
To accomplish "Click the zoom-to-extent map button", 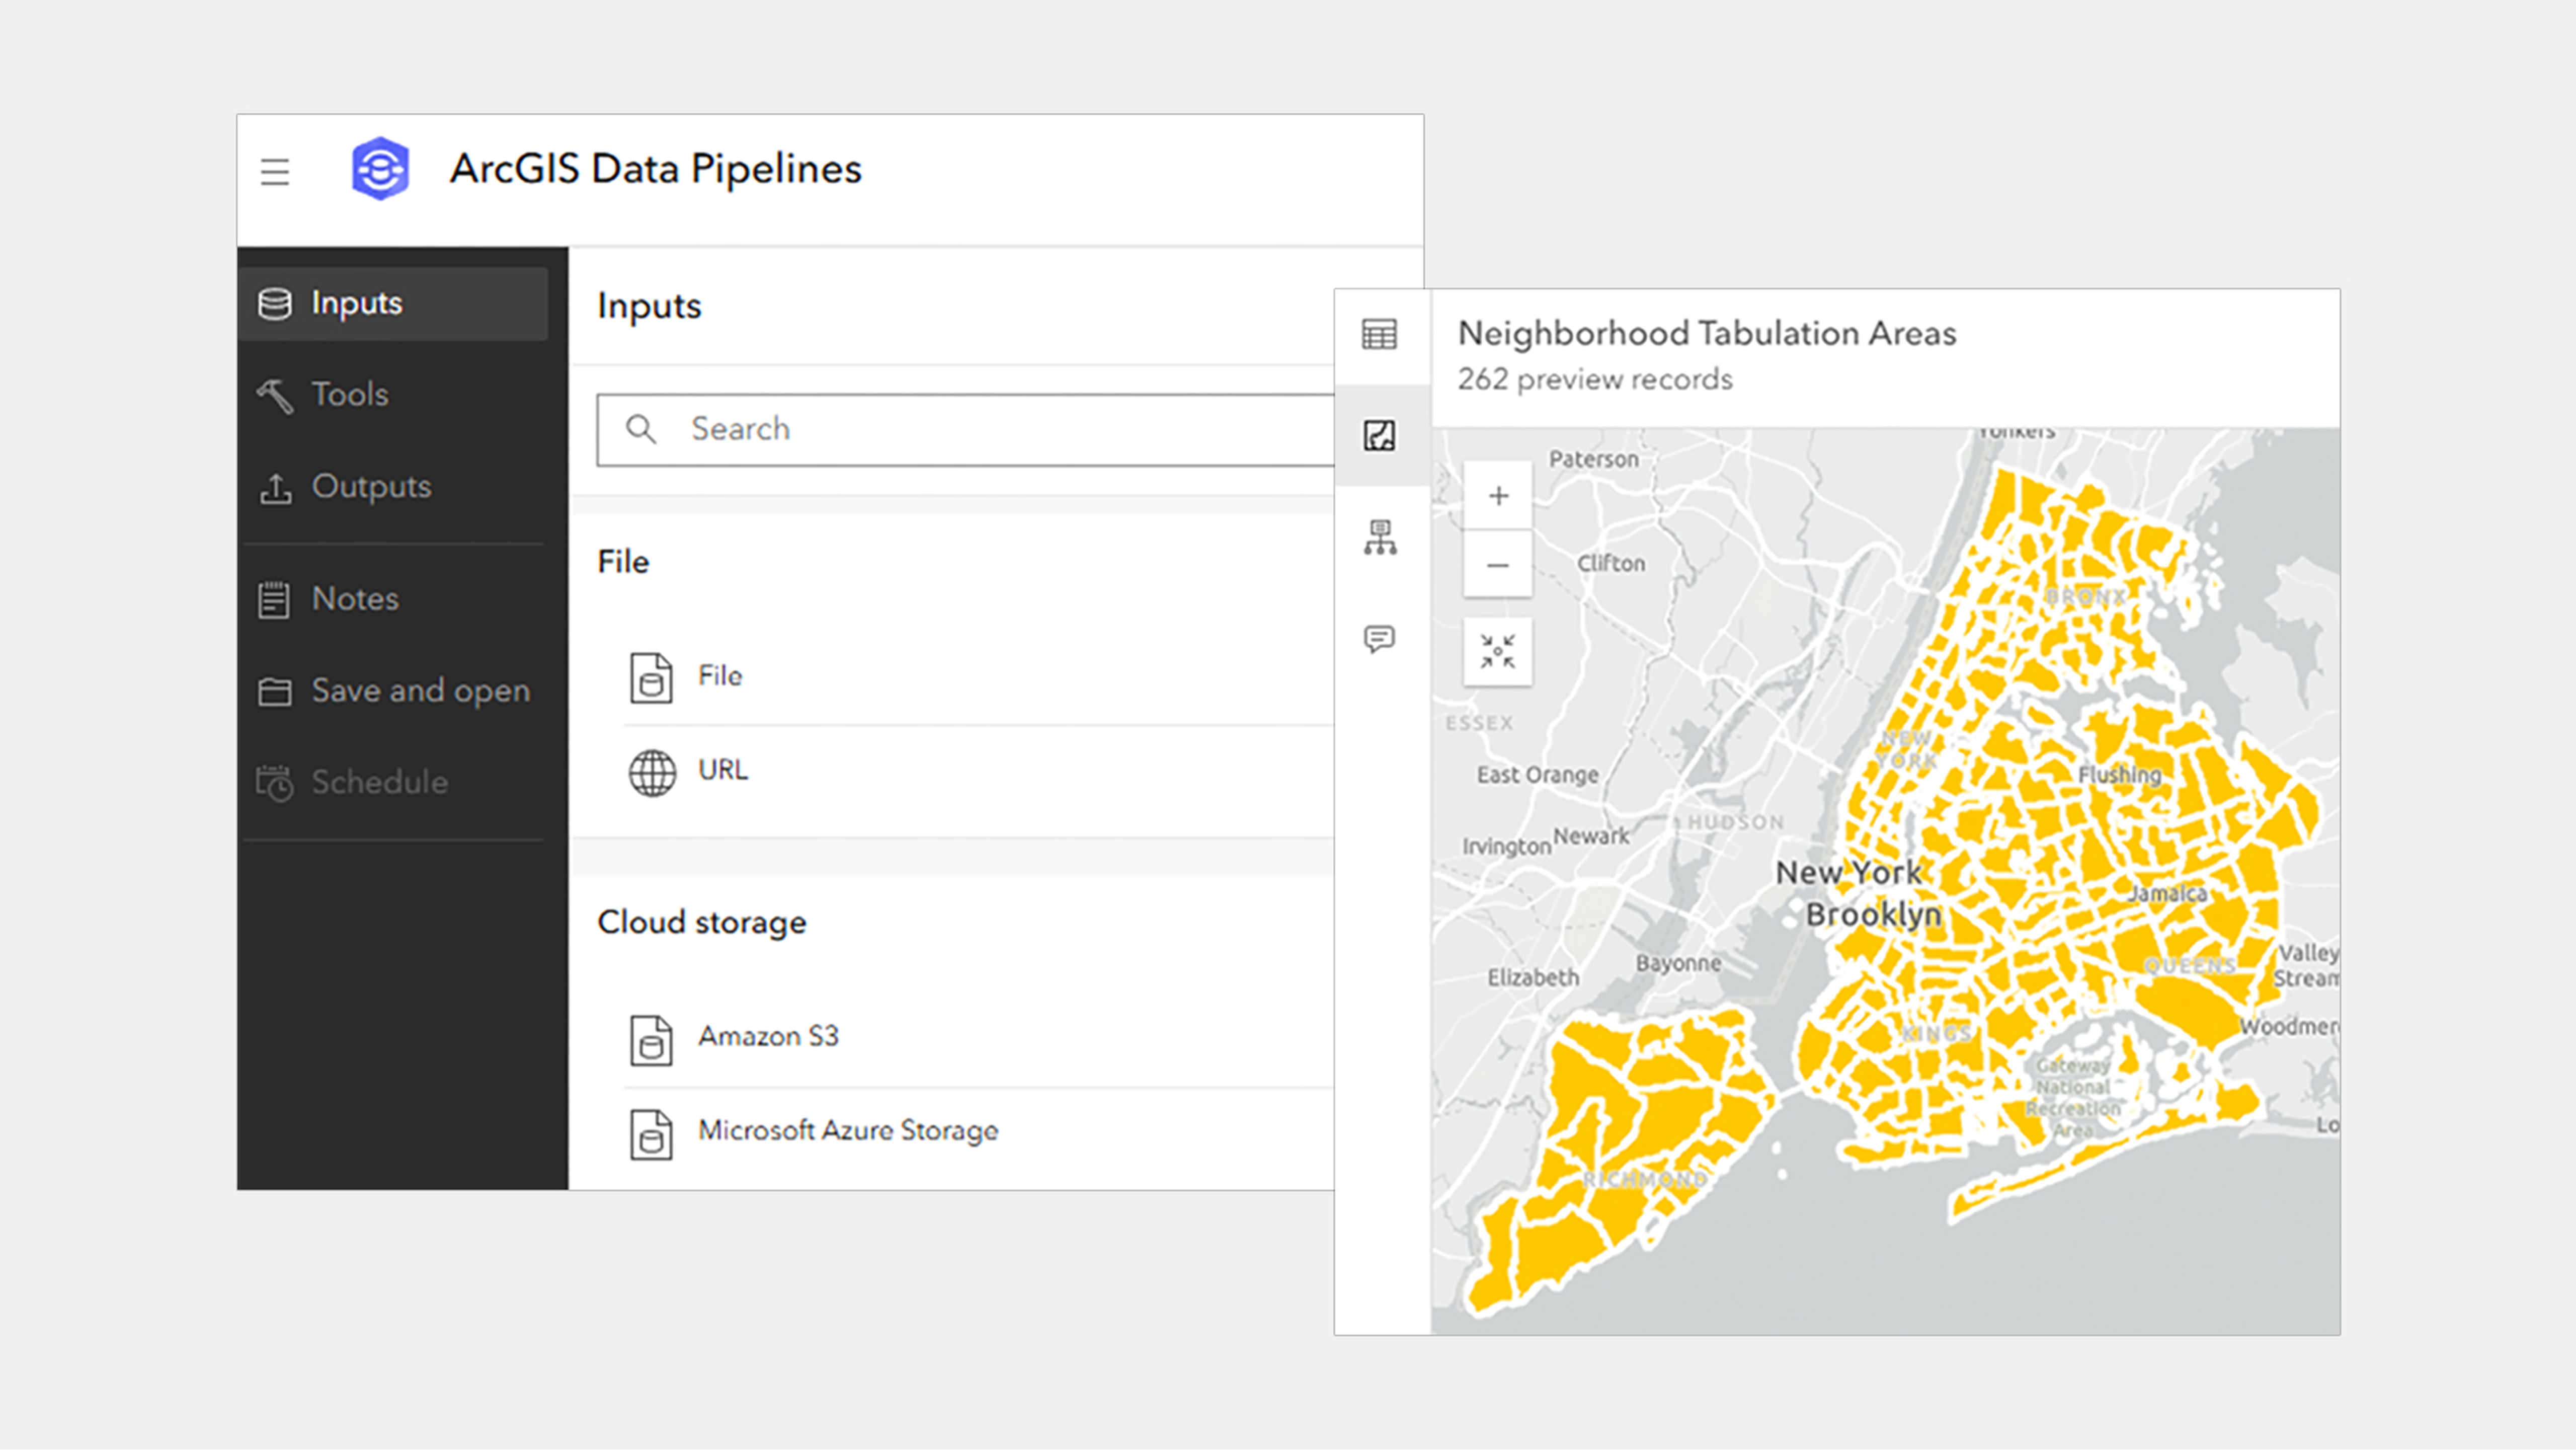I will [x=1498, y=652].
